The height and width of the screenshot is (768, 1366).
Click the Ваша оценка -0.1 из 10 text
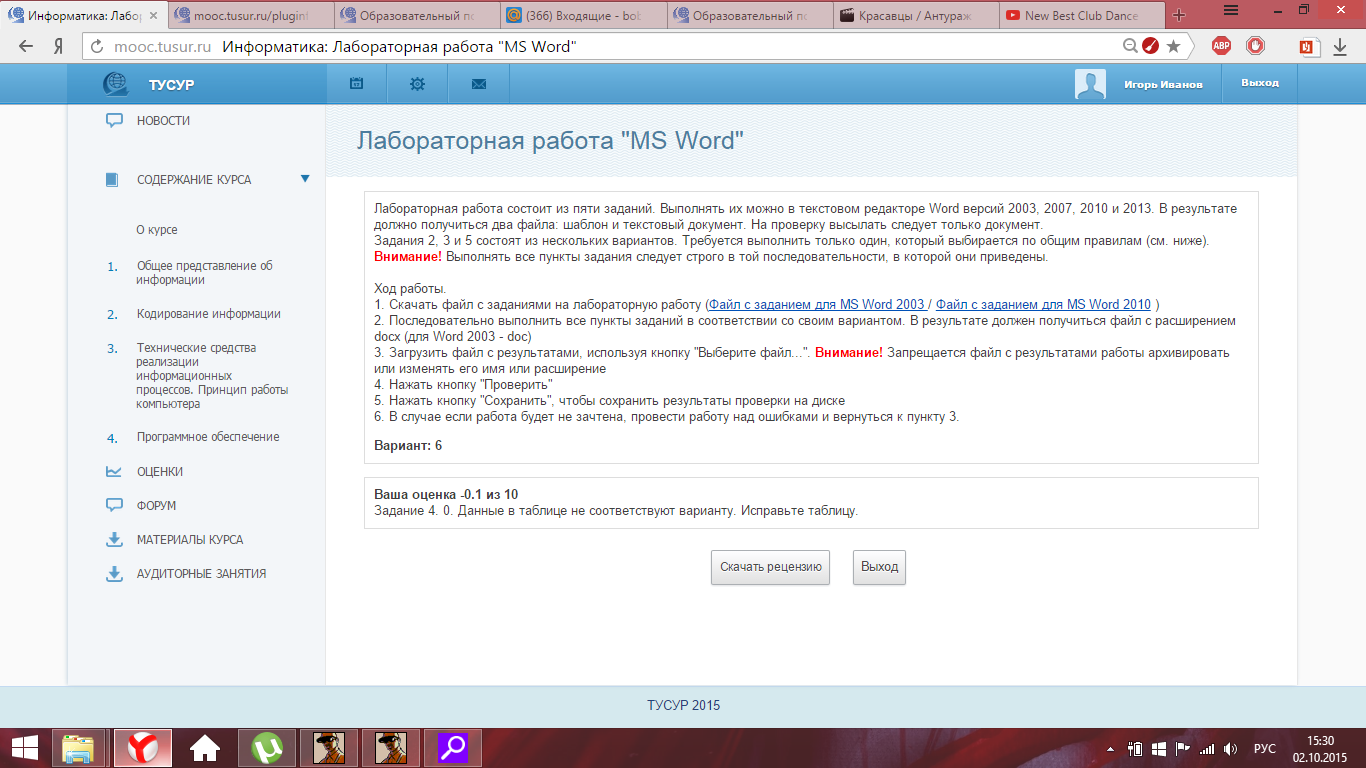click(x=446, y=495)
